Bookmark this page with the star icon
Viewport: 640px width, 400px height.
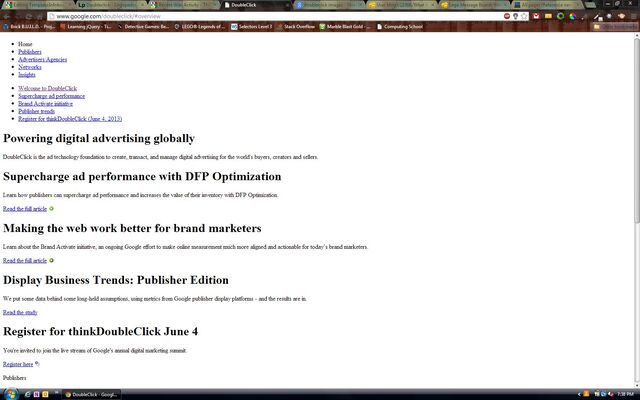[x=524, y=16]
